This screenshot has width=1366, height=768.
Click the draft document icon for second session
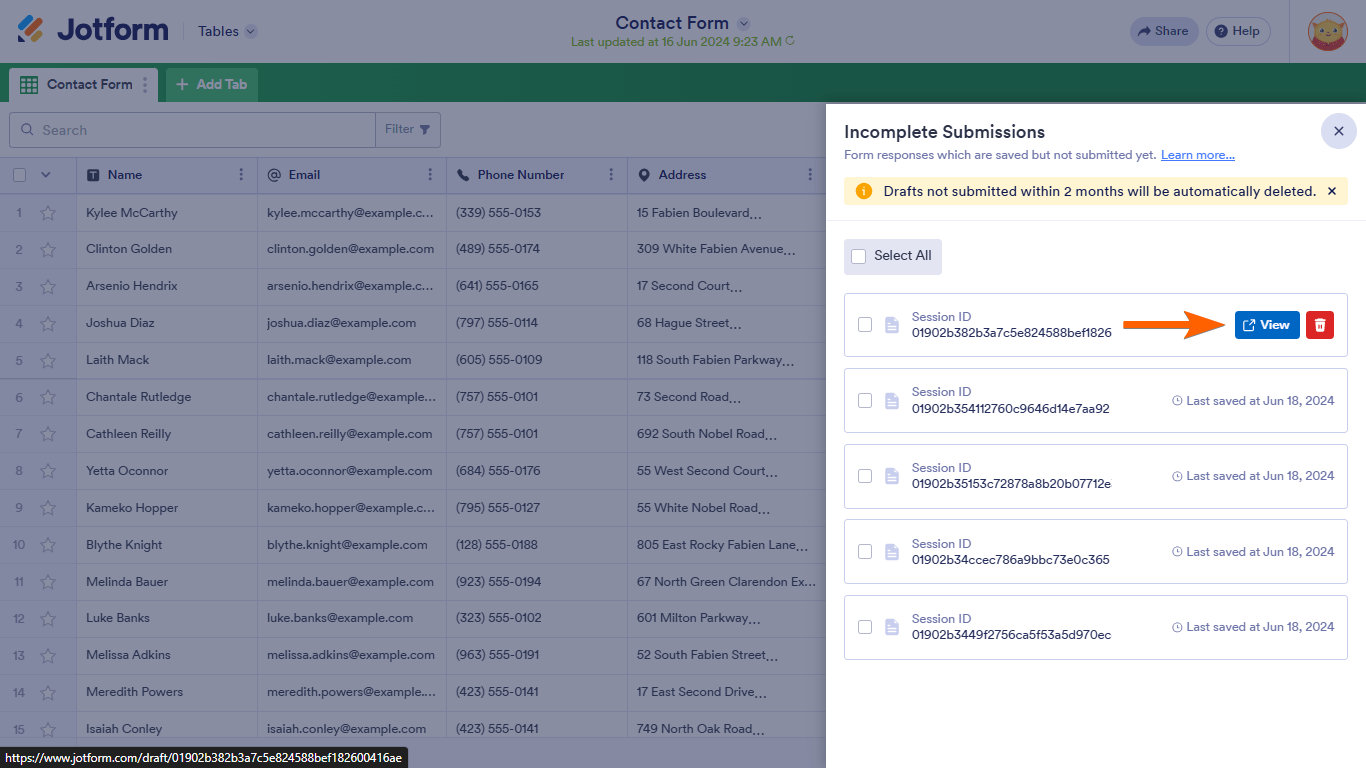pos(891,400)
